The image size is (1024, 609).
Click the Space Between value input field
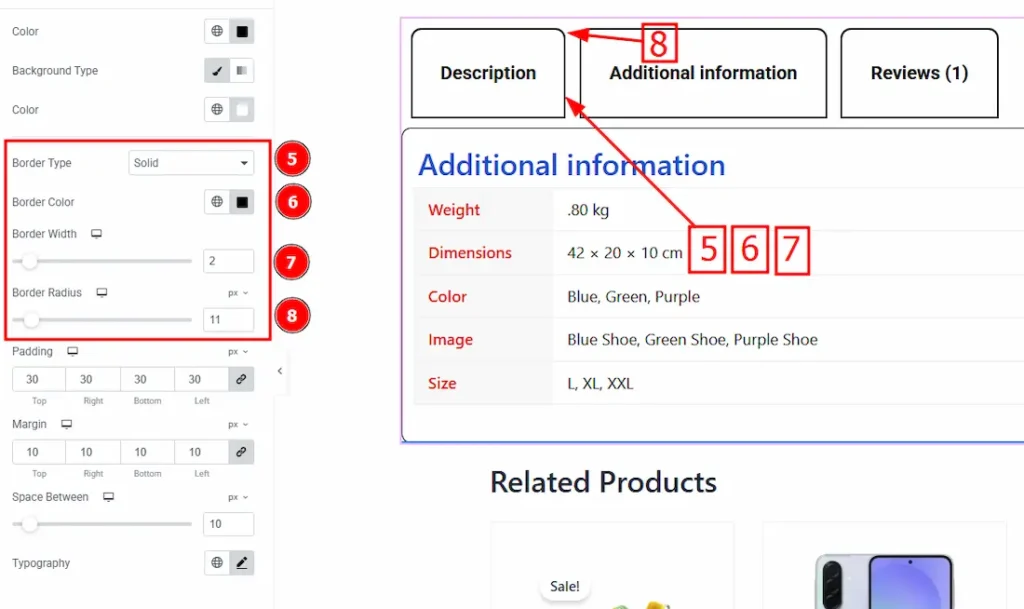pos(228,524)
